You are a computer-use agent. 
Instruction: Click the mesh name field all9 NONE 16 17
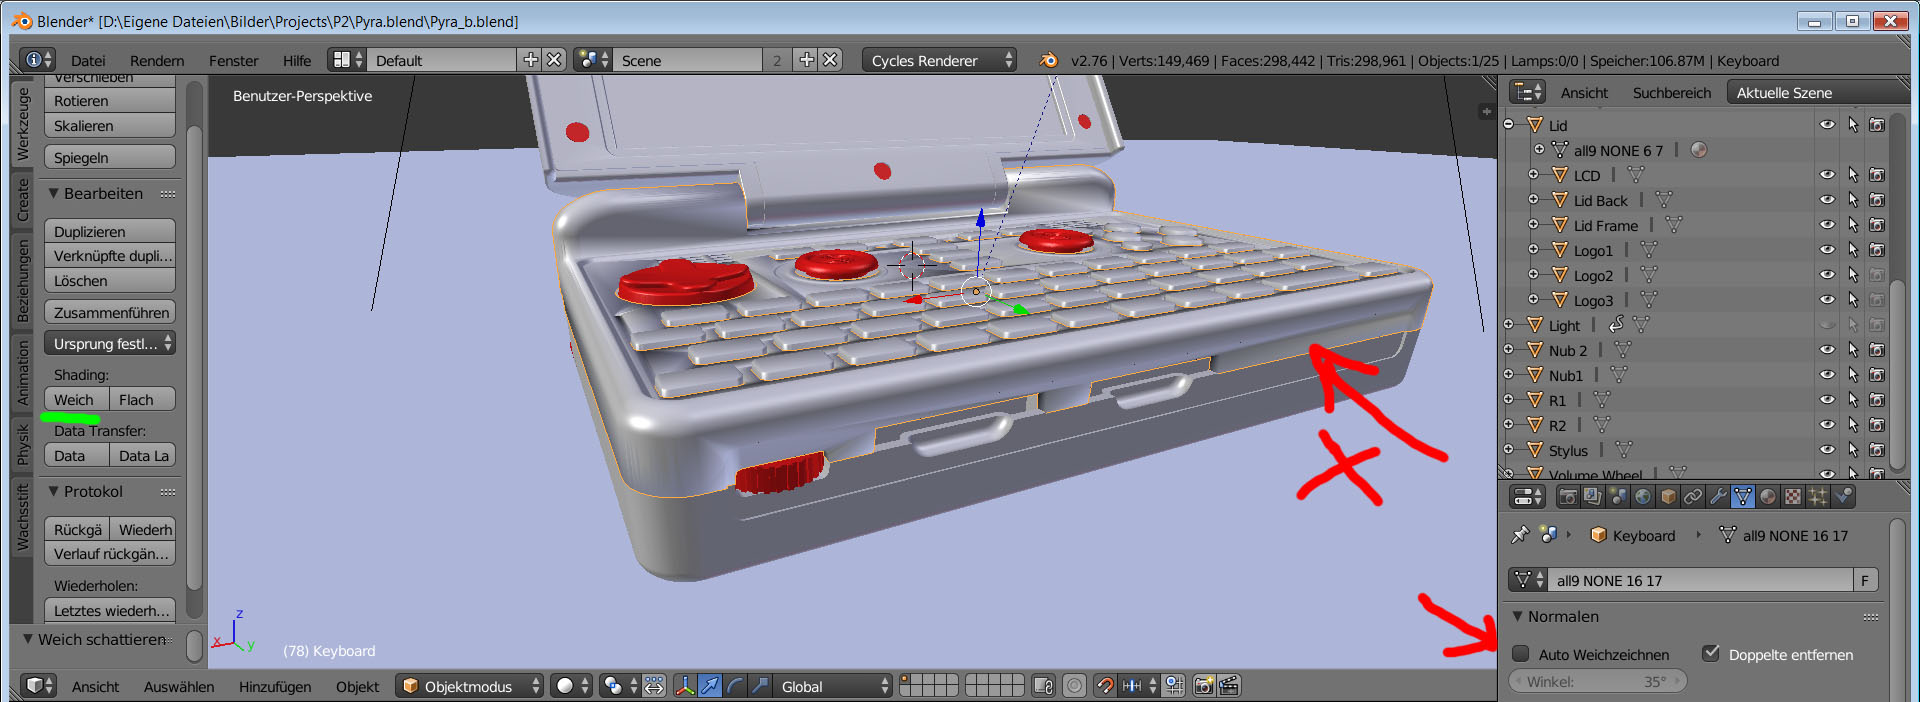[1700, 581]
